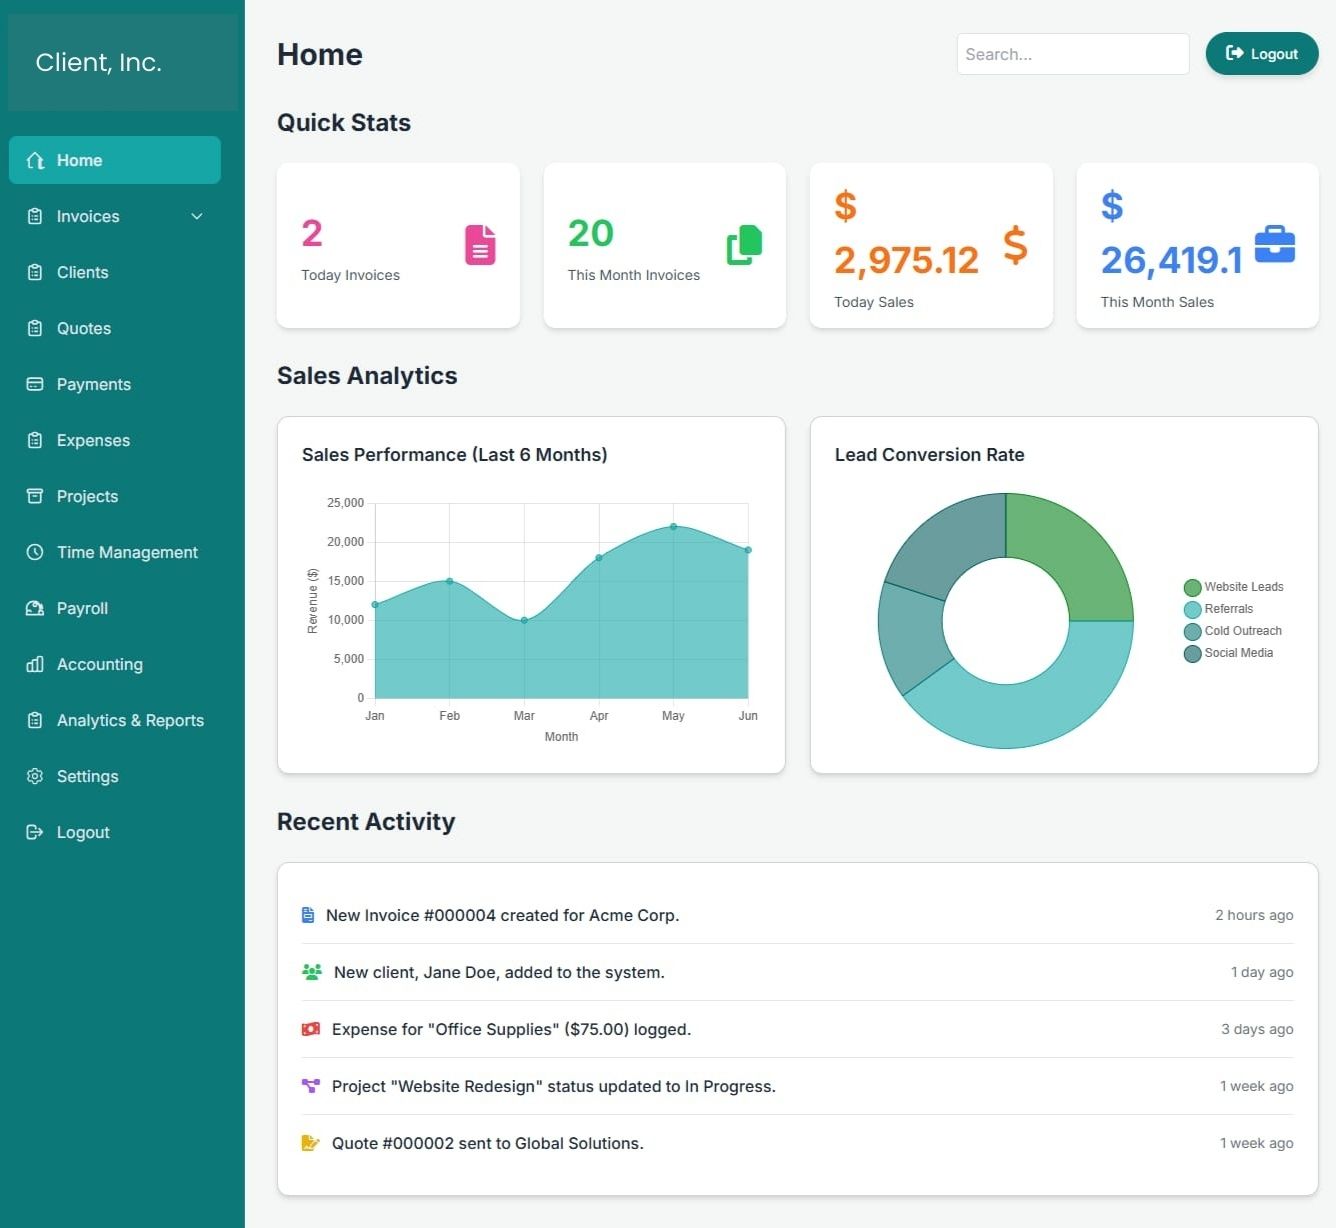Click the Expenses wallet icon
Viewport: 1336px width, 1228px height.
point(35,440)
